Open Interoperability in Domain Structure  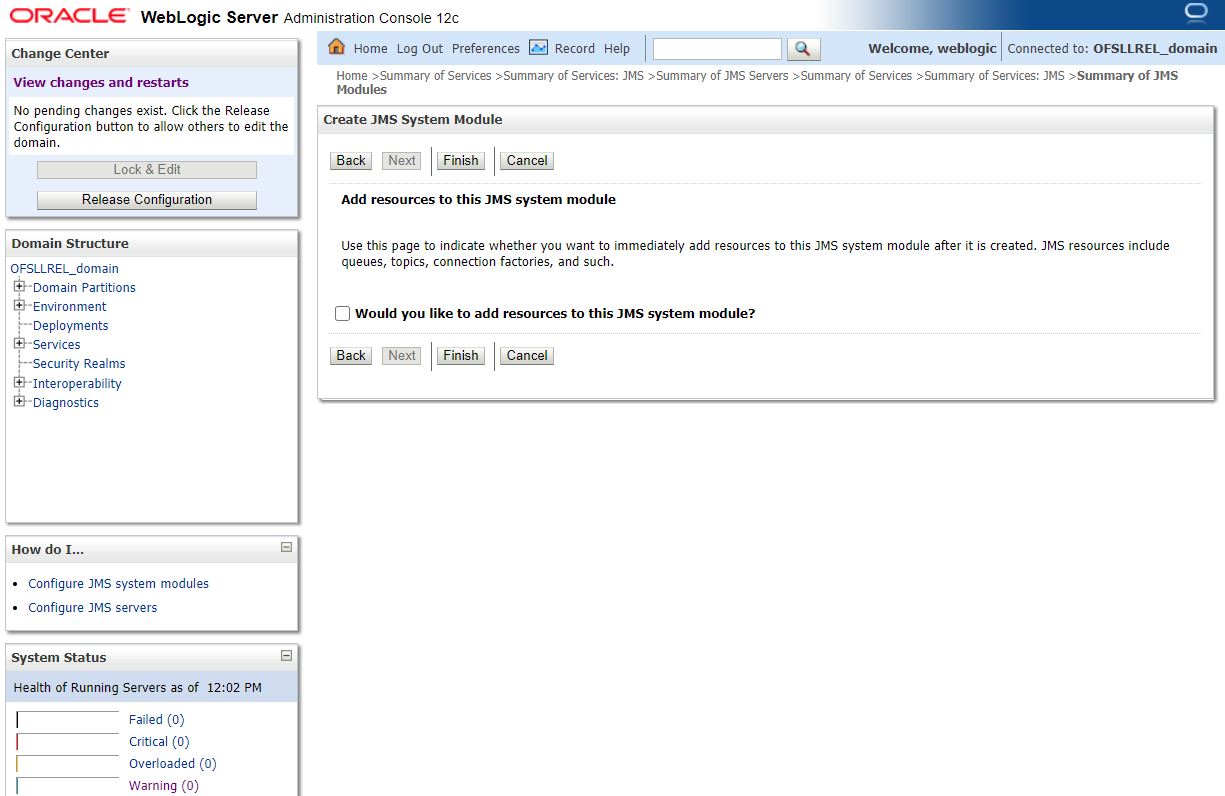tap(77, 383)
